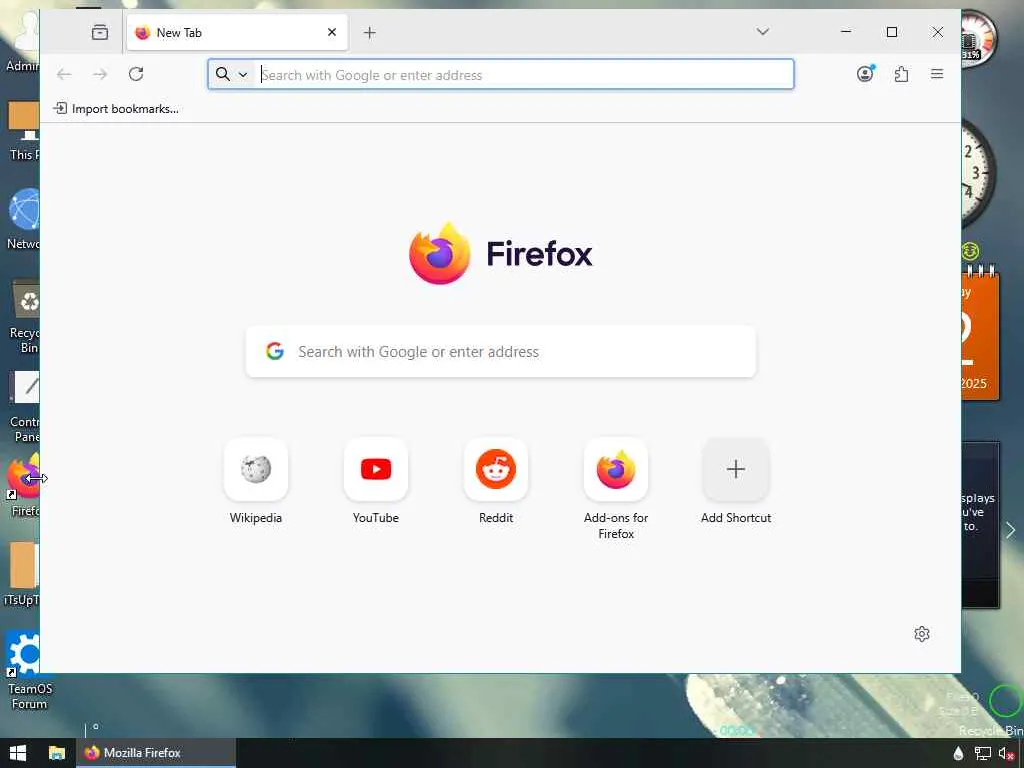This screenshot has width=1024, height=768.
Task: Minimize the Firefox window
Action: coord(846,31)
